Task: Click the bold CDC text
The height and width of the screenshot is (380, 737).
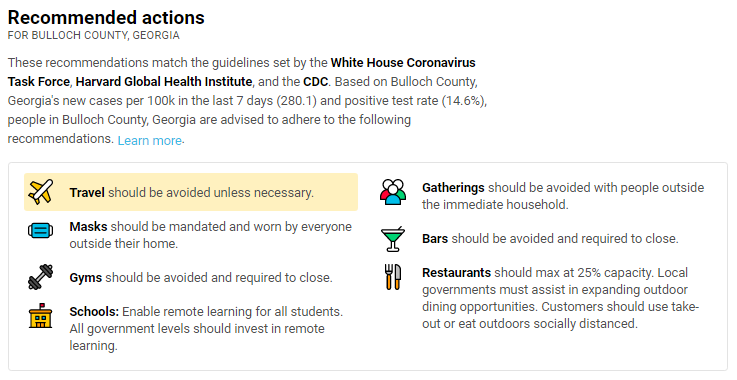Action: pos(315,82)
